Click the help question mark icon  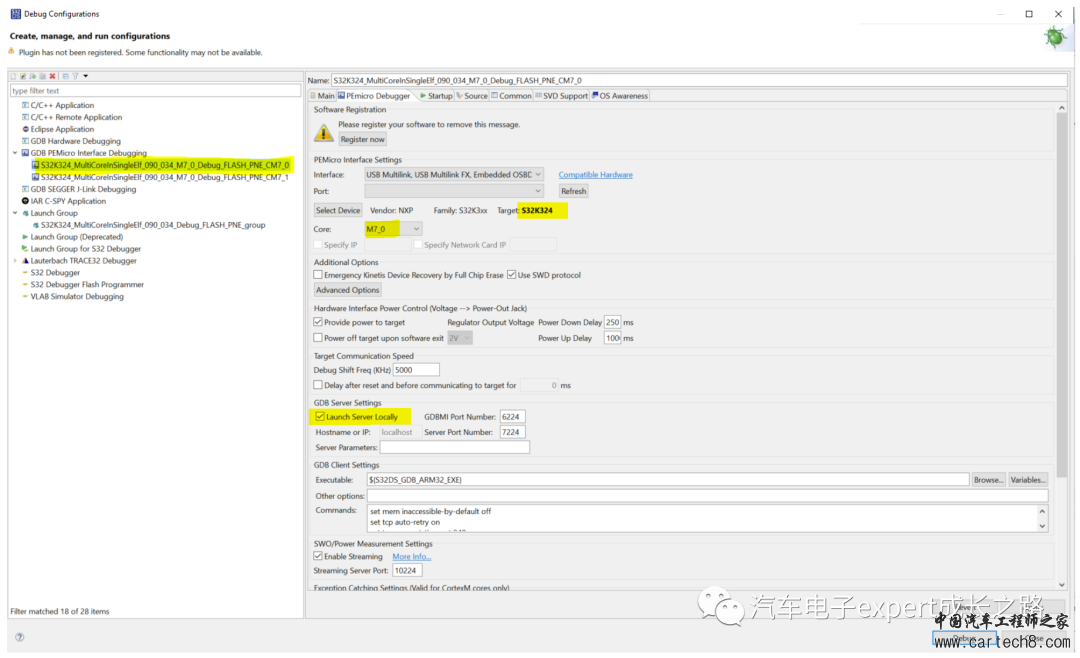point(19,637)
